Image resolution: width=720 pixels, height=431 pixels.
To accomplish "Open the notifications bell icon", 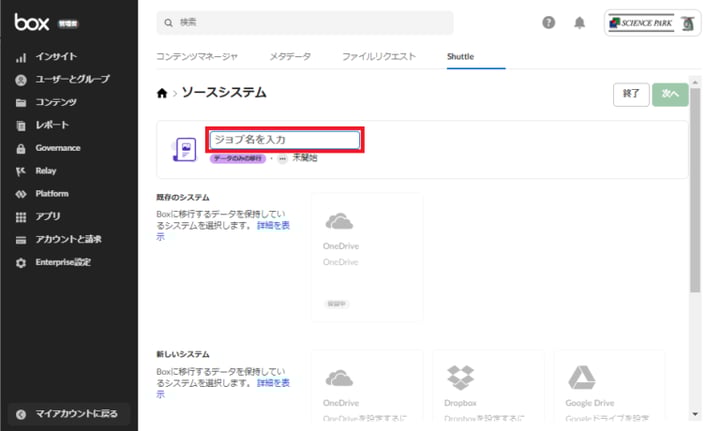I will tap(579, 23).
